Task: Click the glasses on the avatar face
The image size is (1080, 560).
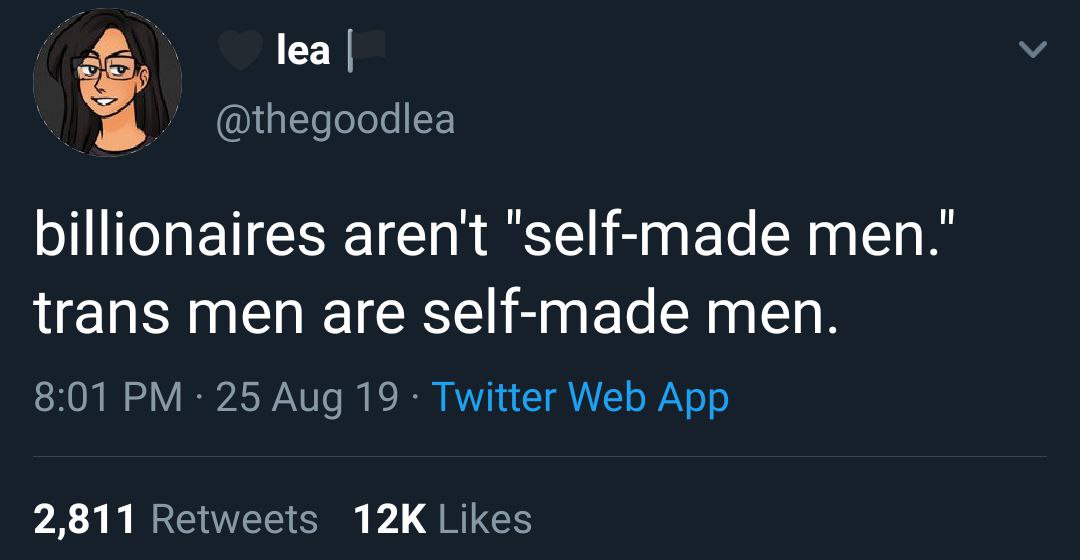Action: 104,71
